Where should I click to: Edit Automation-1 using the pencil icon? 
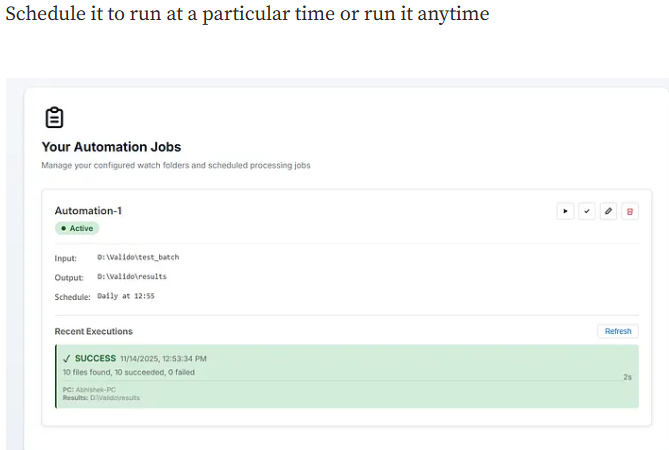tap(608, 211)
